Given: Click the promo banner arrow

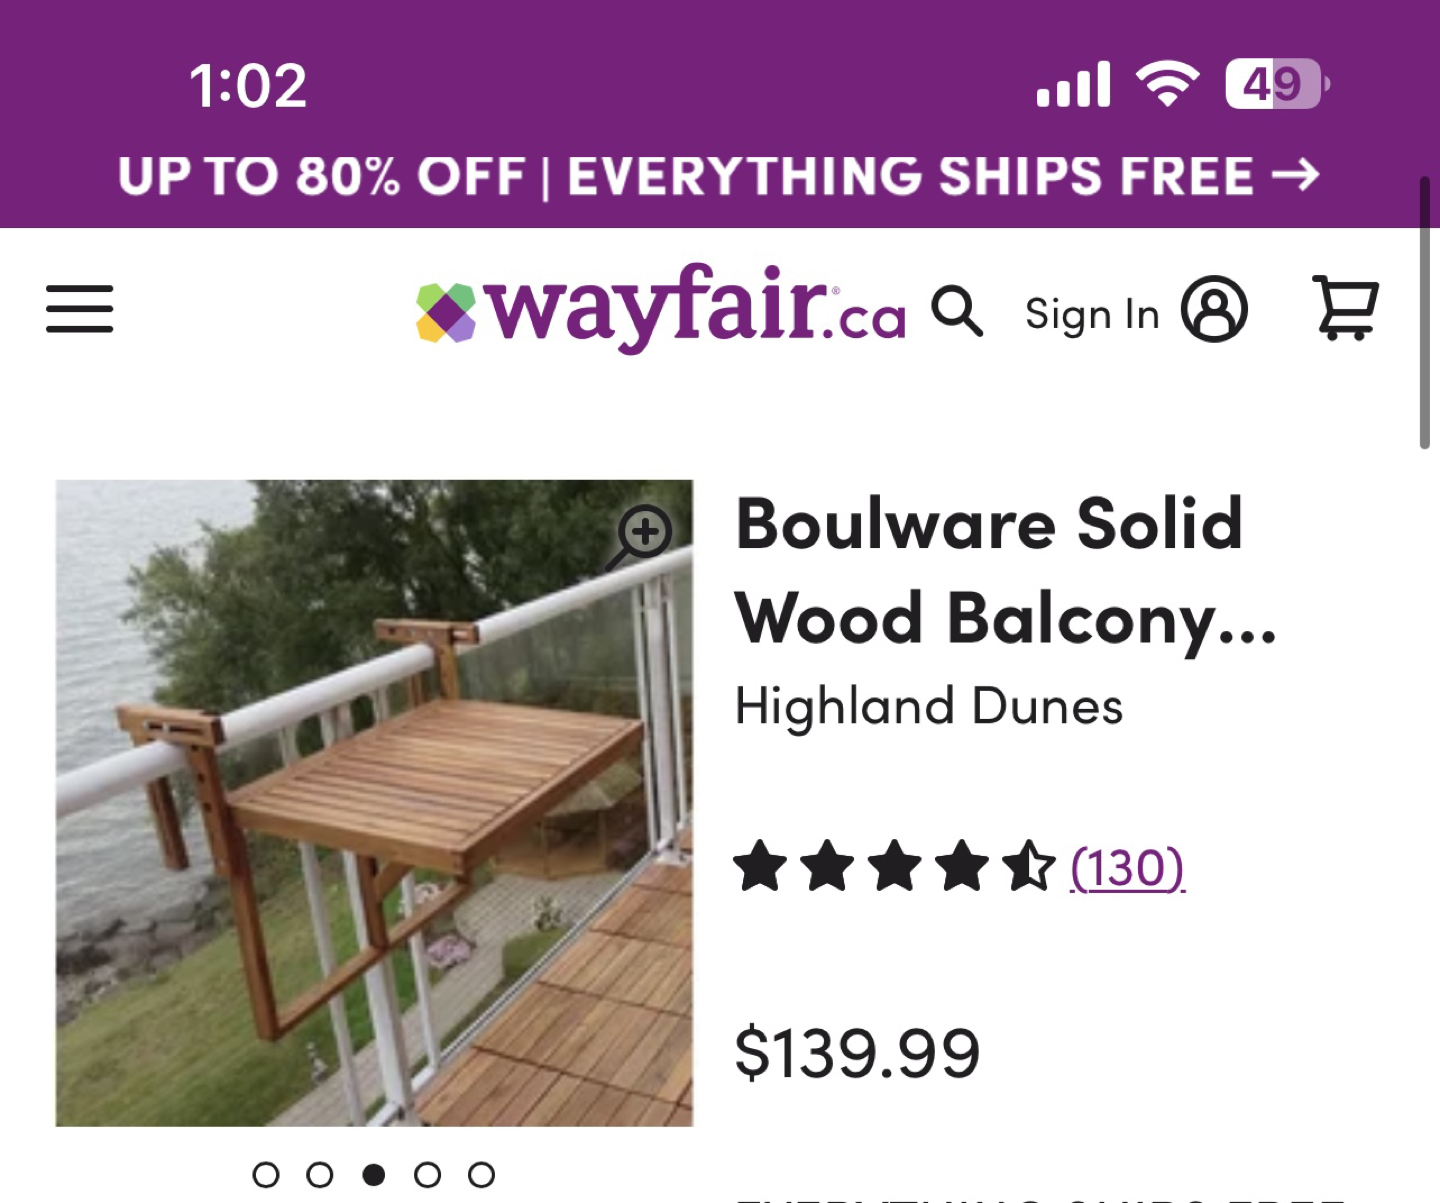Looking at the screenshot, I should [x=1296, y=176].
